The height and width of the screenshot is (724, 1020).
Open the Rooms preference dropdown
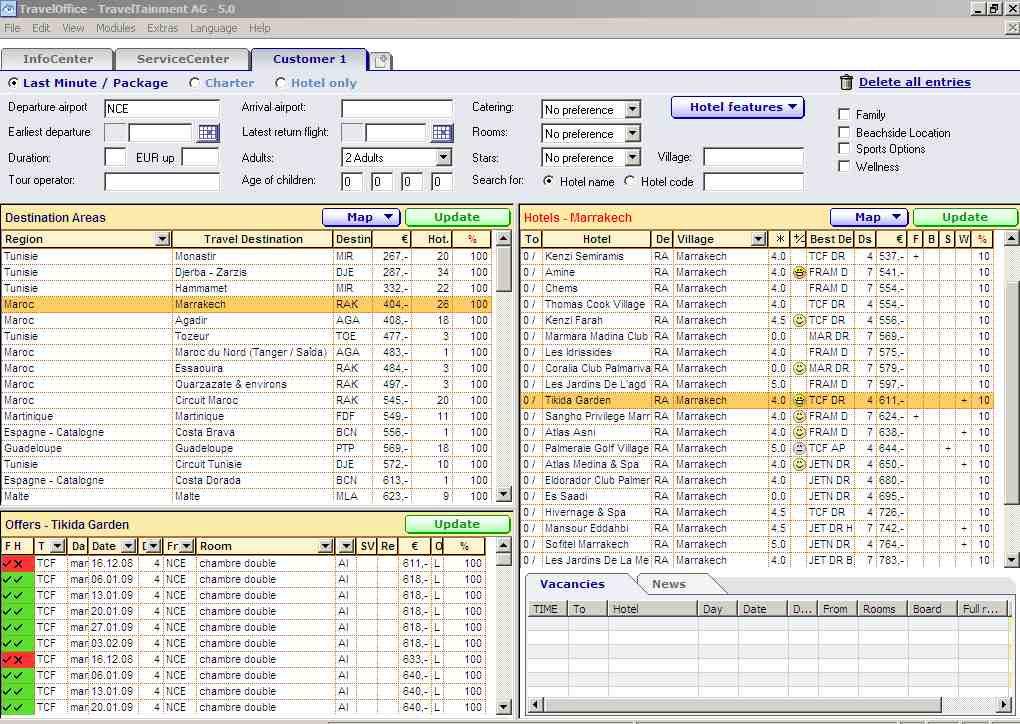click(632, 133)
